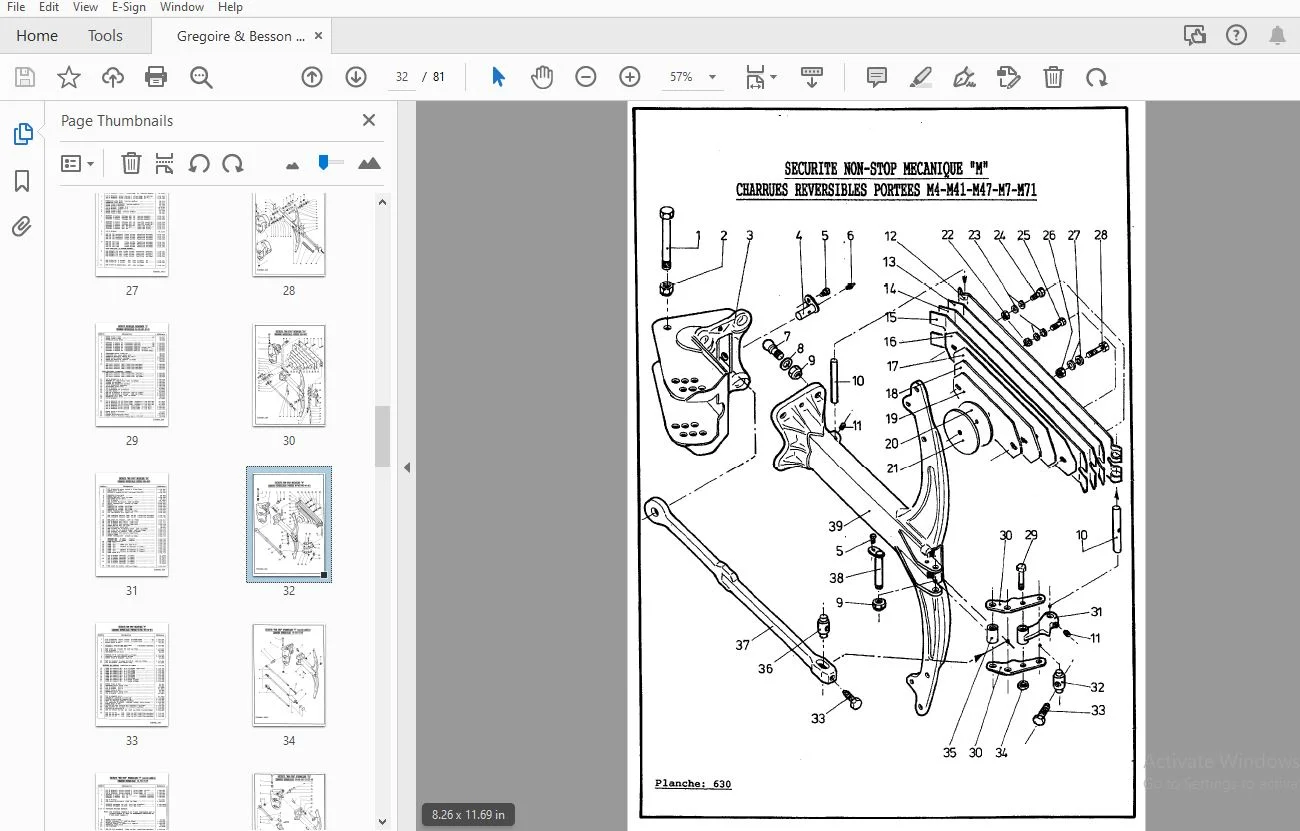This screenshot has width=1300, height=831.
Task: Open the Help menu
Action: pos(230,7)
